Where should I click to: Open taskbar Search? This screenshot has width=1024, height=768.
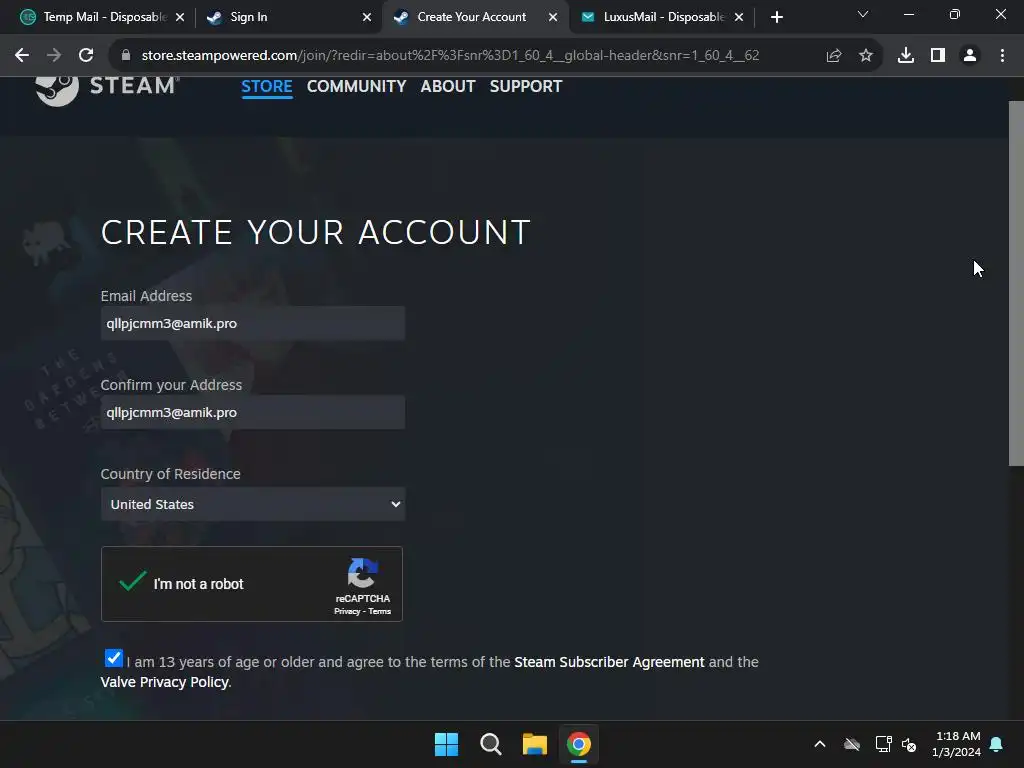coord(490,744)
